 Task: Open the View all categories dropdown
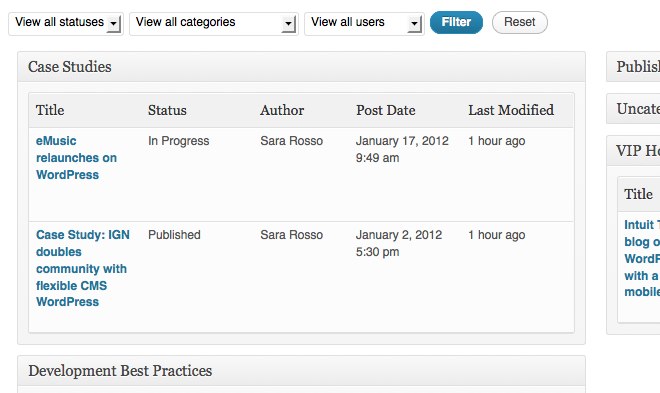tap(213, 24)
